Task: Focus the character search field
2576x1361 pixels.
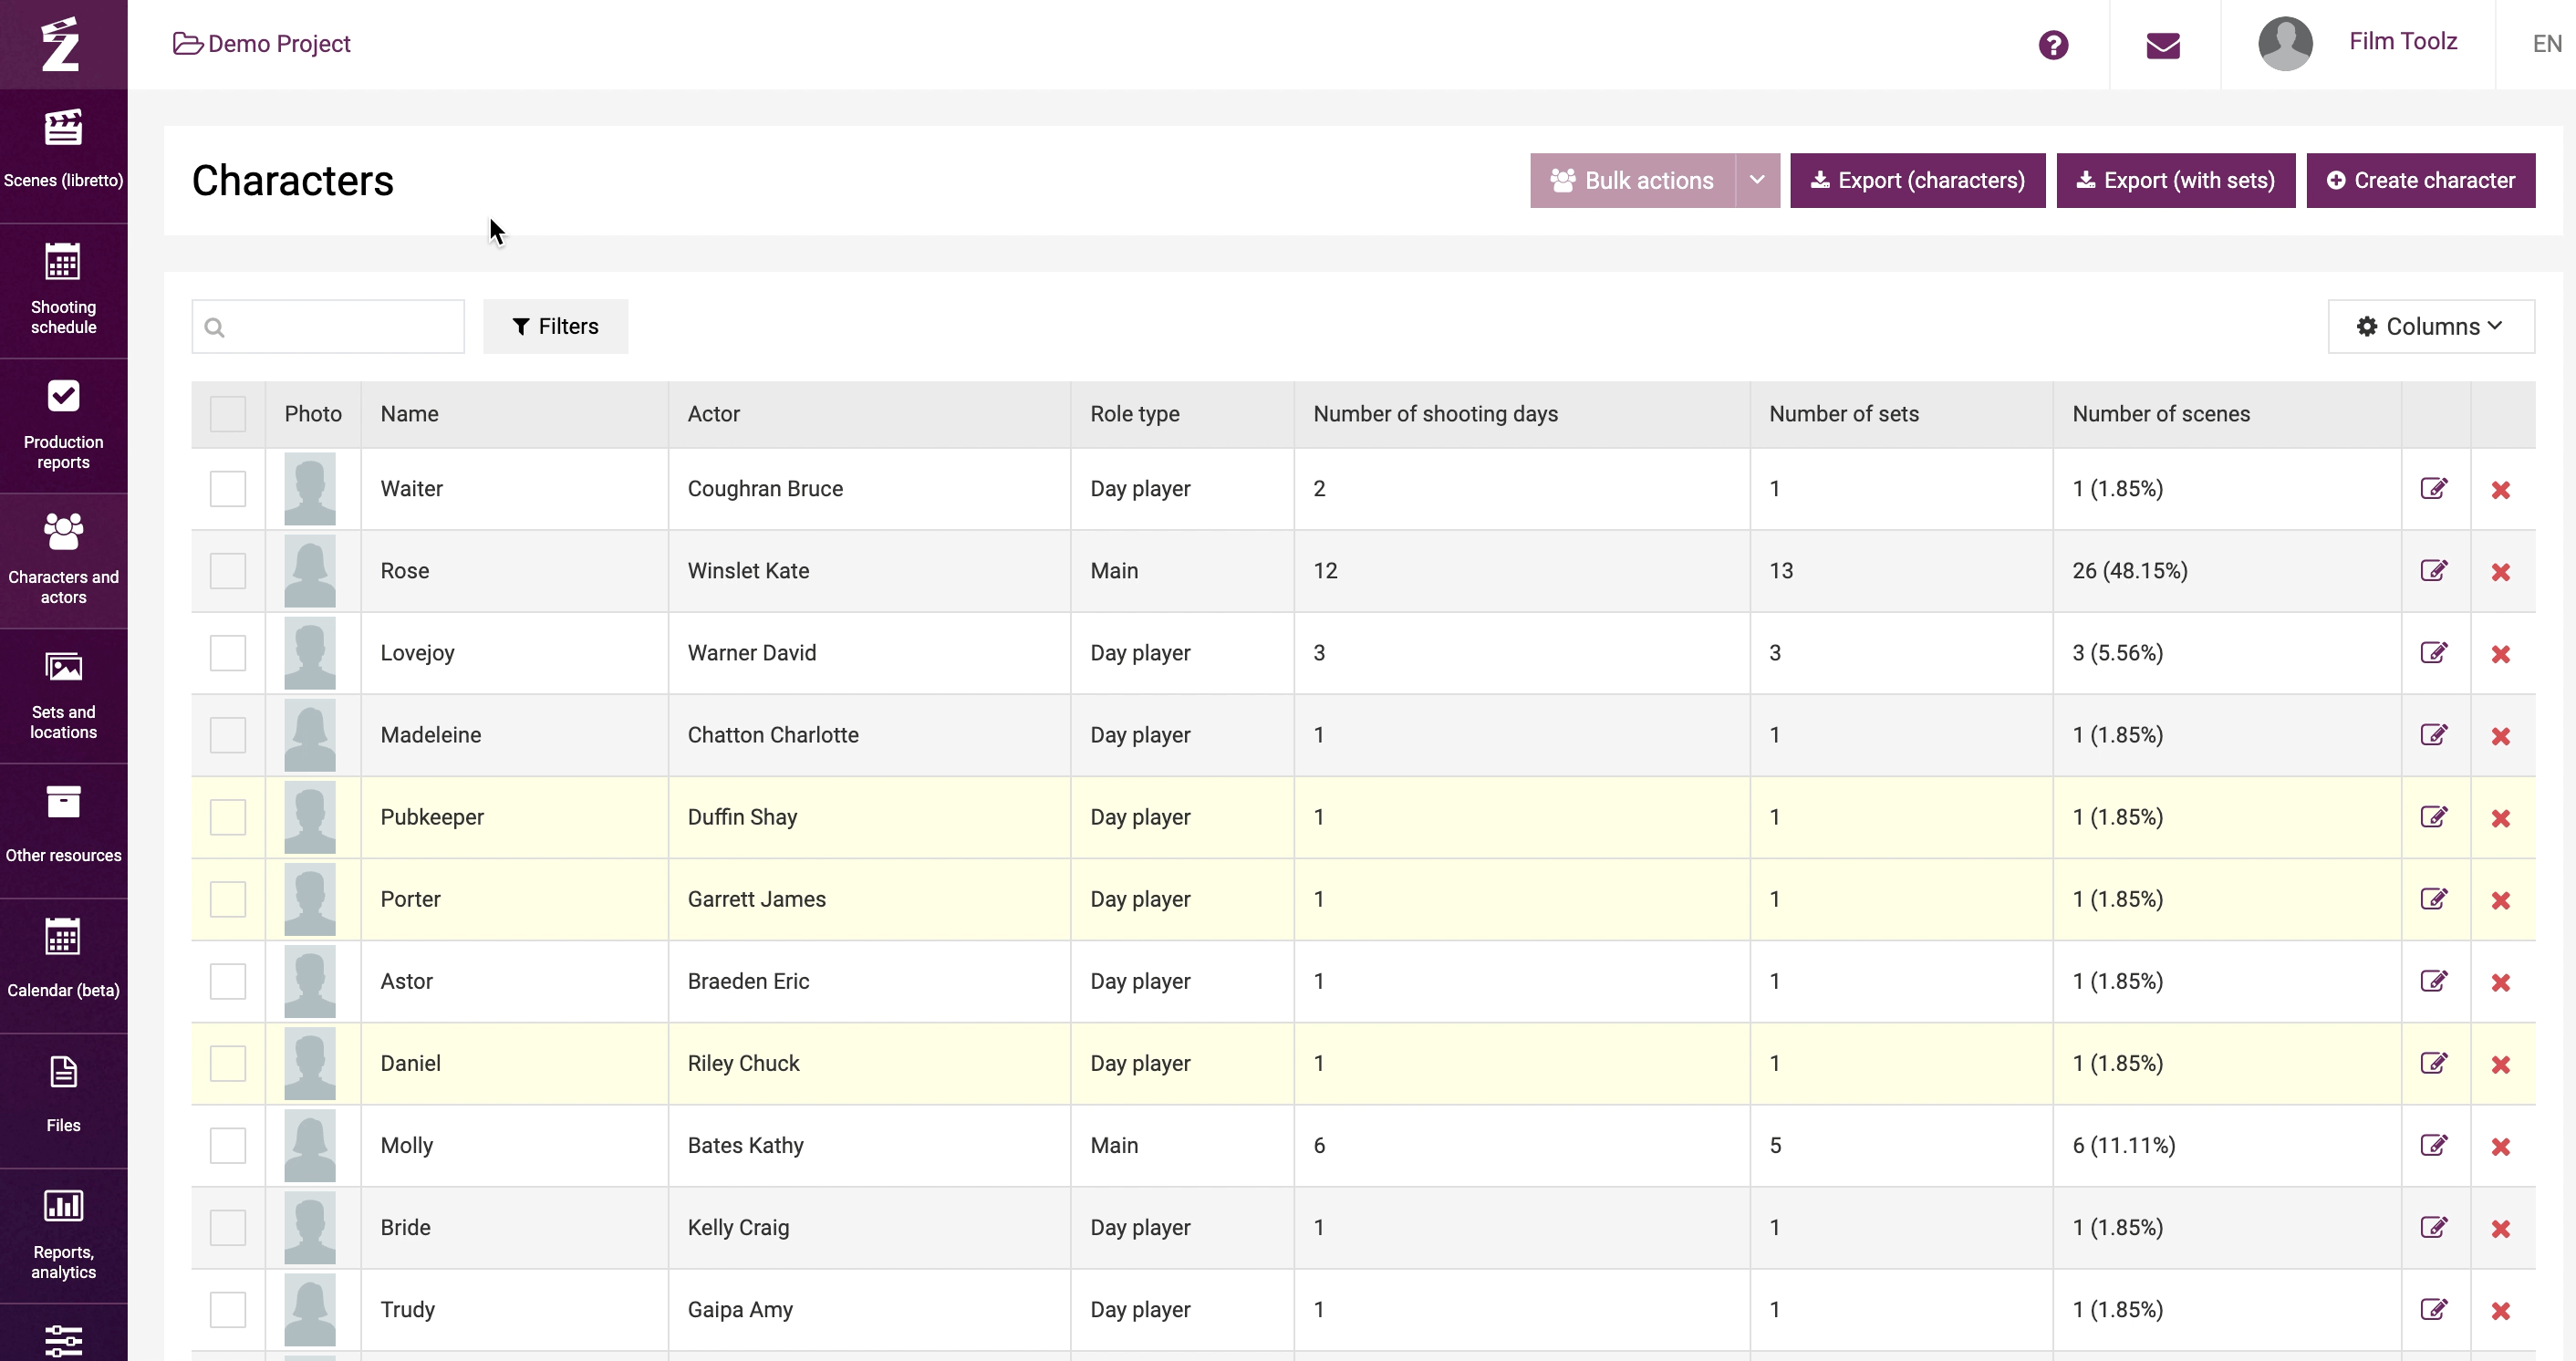Action: tap(328, 327)
